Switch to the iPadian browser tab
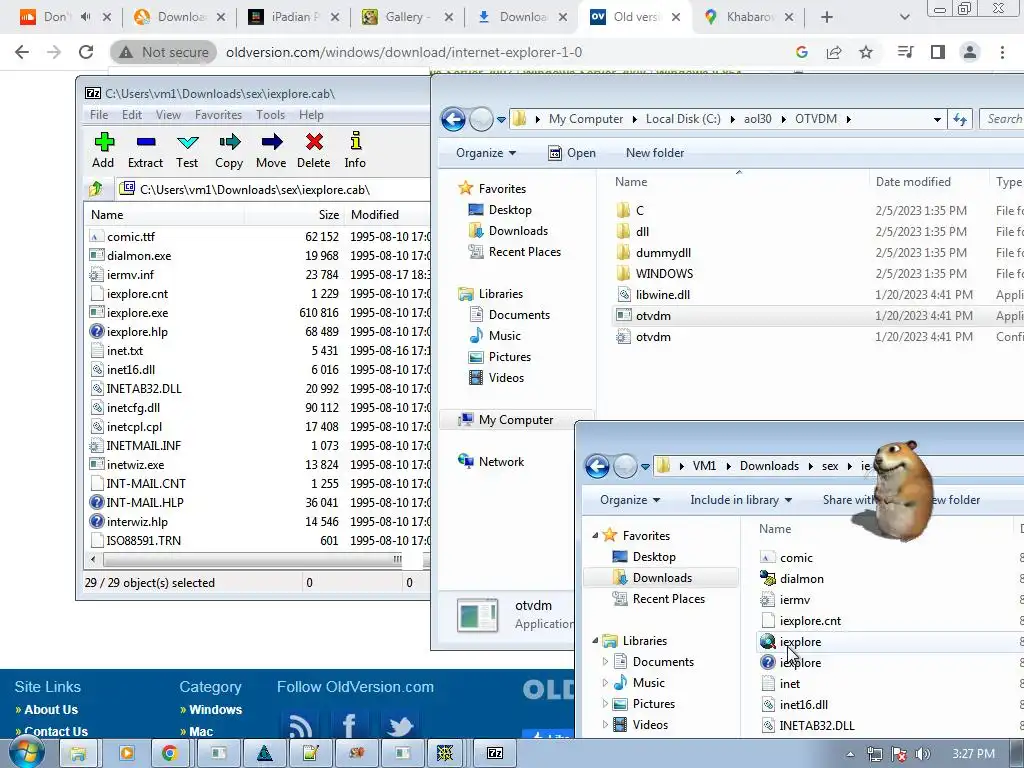Image resolution: width=1024 pixels, height=768 pixels. click(x=293, y=17)
